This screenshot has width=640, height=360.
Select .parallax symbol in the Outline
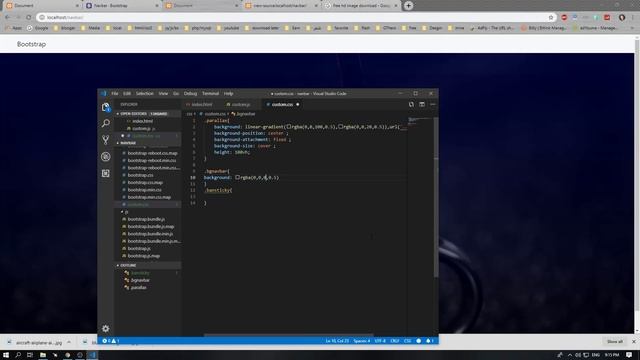click(x=138, y=287)
